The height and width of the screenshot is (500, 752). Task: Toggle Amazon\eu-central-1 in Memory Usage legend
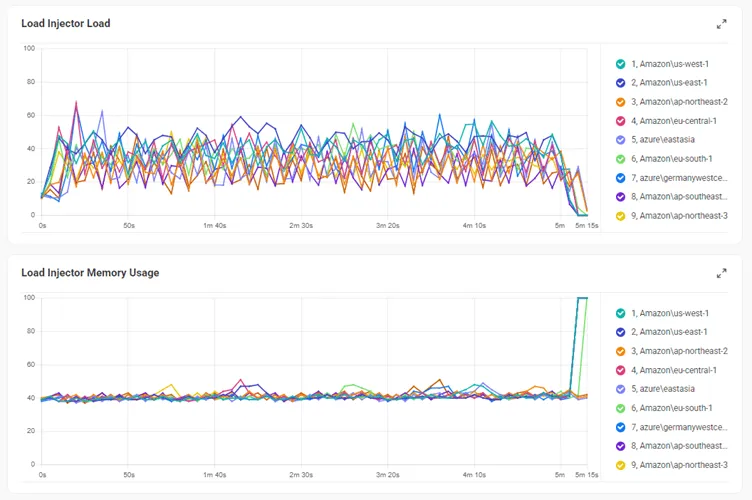(621, 370)
